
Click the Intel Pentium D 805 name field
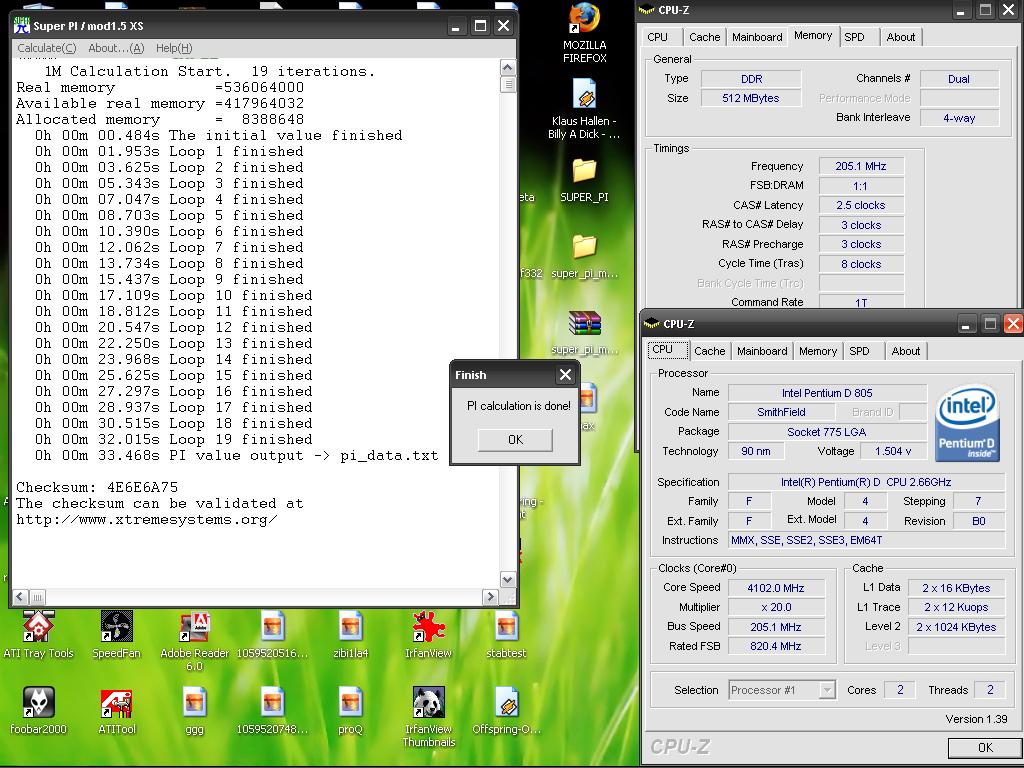[x=827, y=393]
